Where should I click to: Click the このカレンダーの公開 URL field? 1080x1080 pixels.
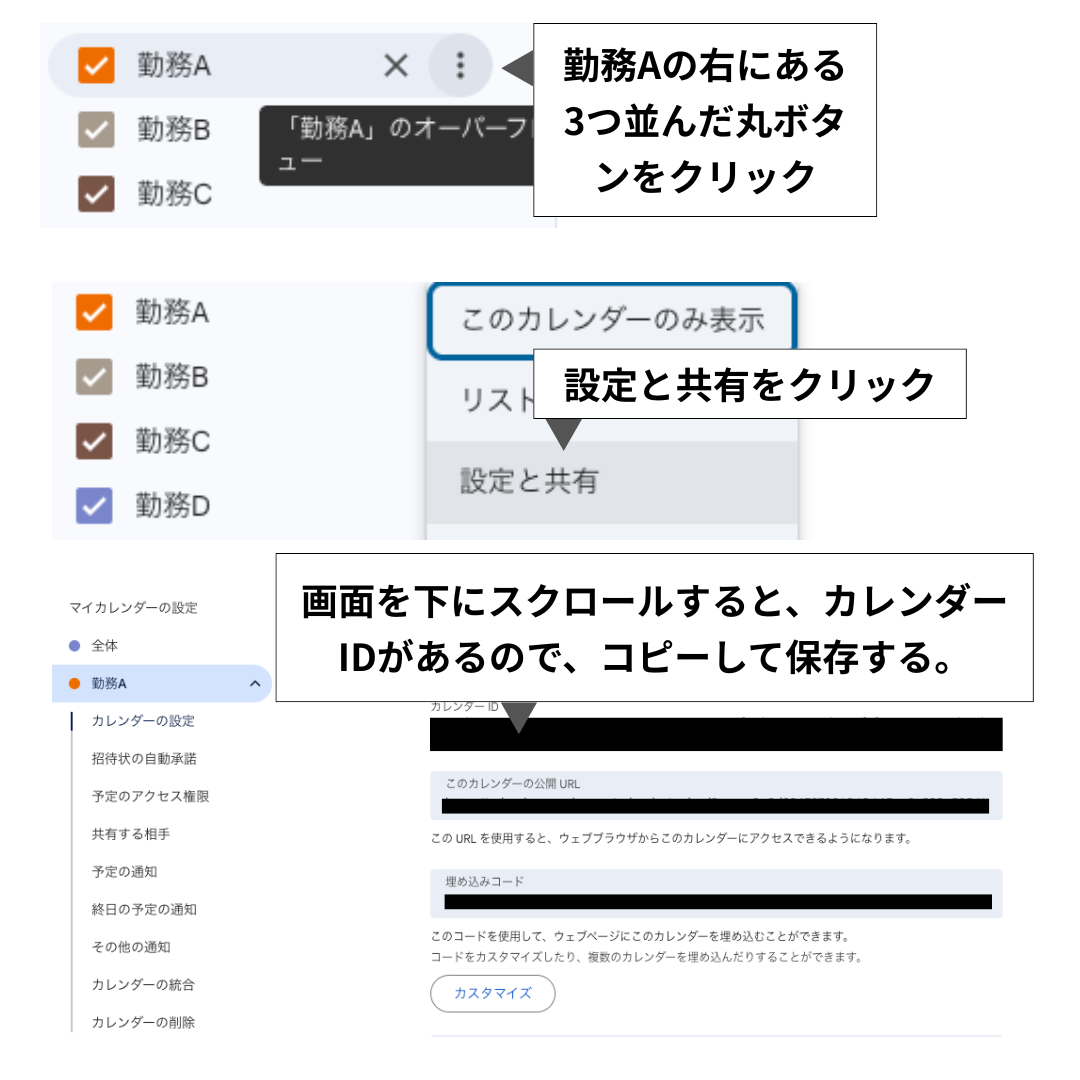click(x=716, y=796)
